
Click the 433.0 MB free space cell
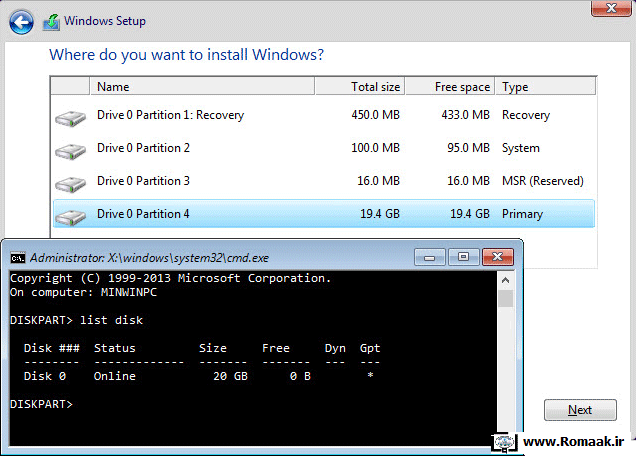(x=466, y=115)
